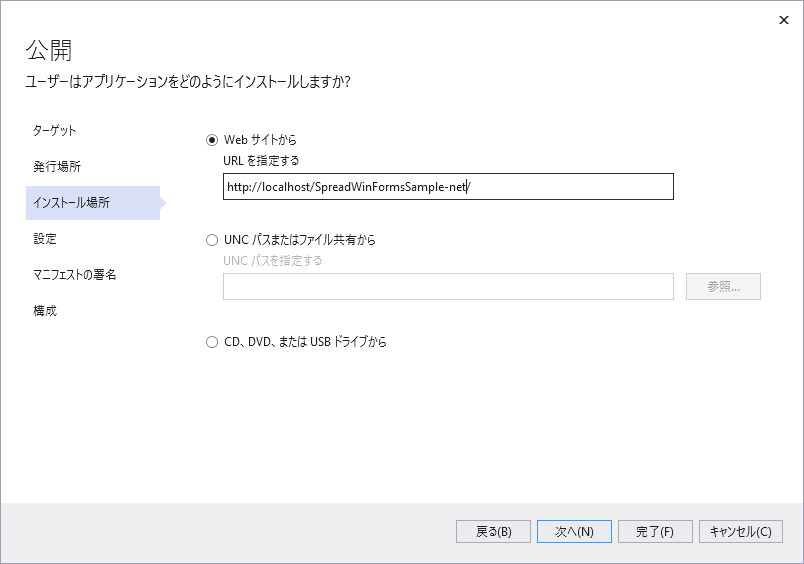Image resolution: width=804 pixels, height=564 pixels.
Task: Click the empty UNC path input field
Action: [448, 287]
